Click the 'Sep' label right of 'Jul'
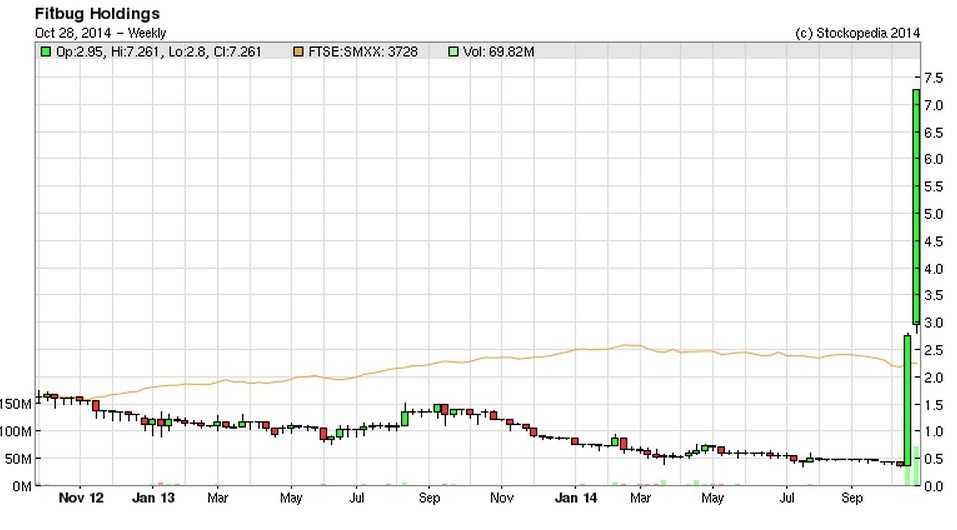The height and width of the screenshot is (530, 957). (x=851, y=498)
